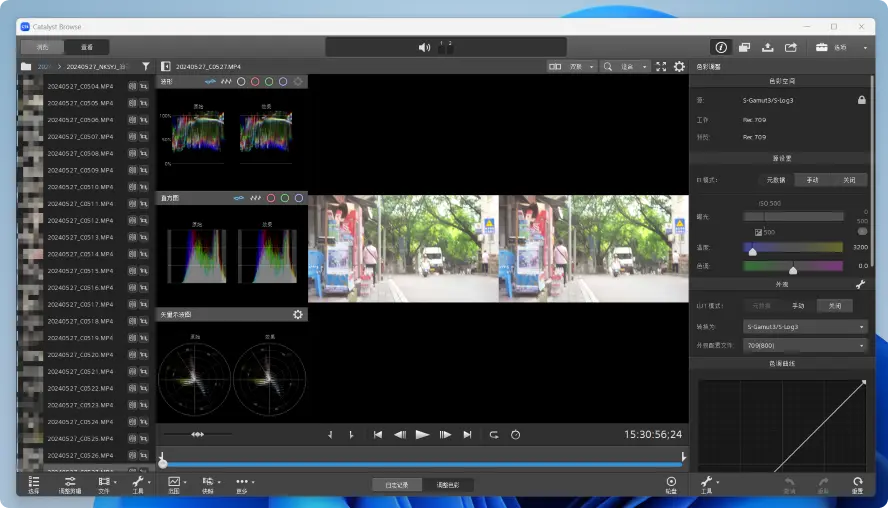
Task: Toggle loop playback
Action: coord(494,434)
